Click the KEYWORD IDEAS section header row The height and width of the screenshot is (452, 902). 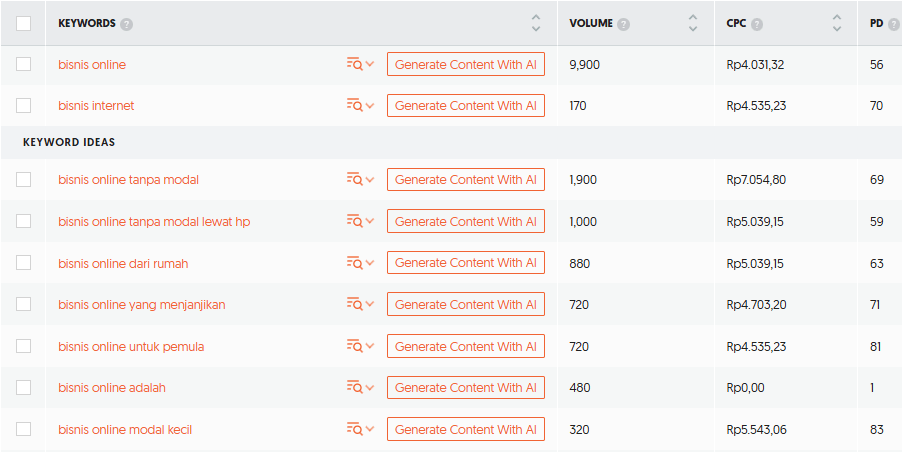click(69, 142)
